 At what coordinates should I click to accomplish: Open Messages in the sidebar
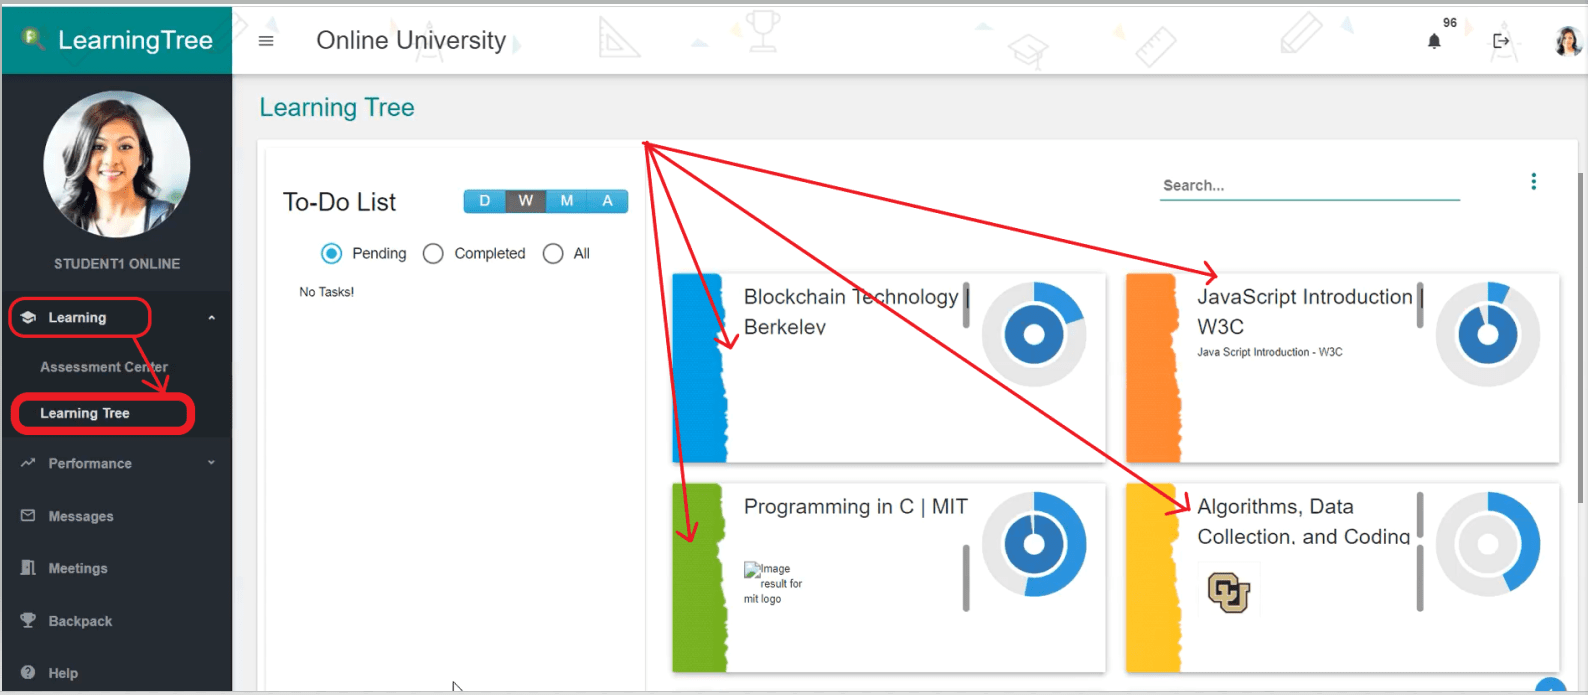point(81,517)
